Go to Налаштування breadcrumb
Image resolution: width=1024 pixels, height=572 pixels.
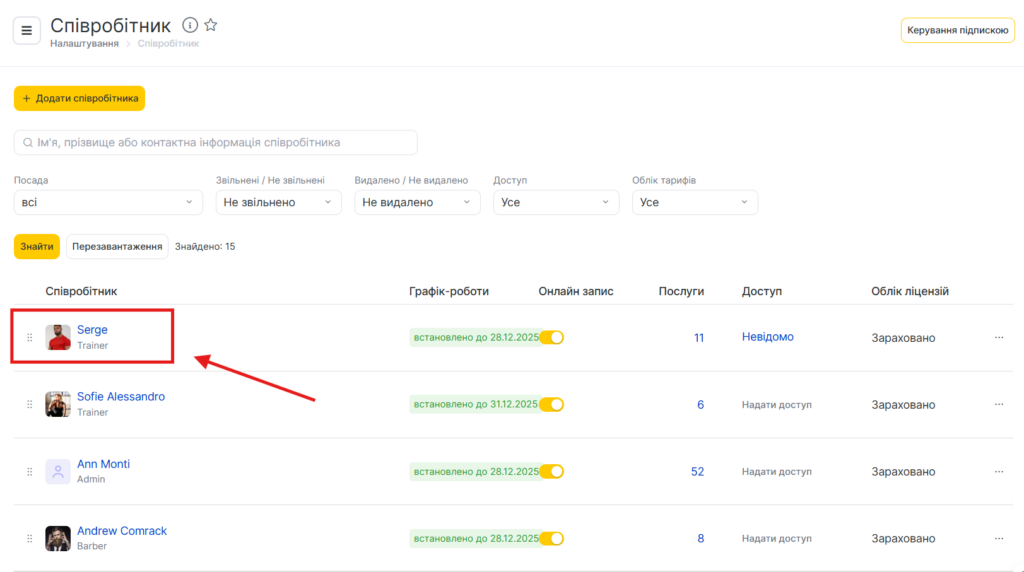point(85,44)
